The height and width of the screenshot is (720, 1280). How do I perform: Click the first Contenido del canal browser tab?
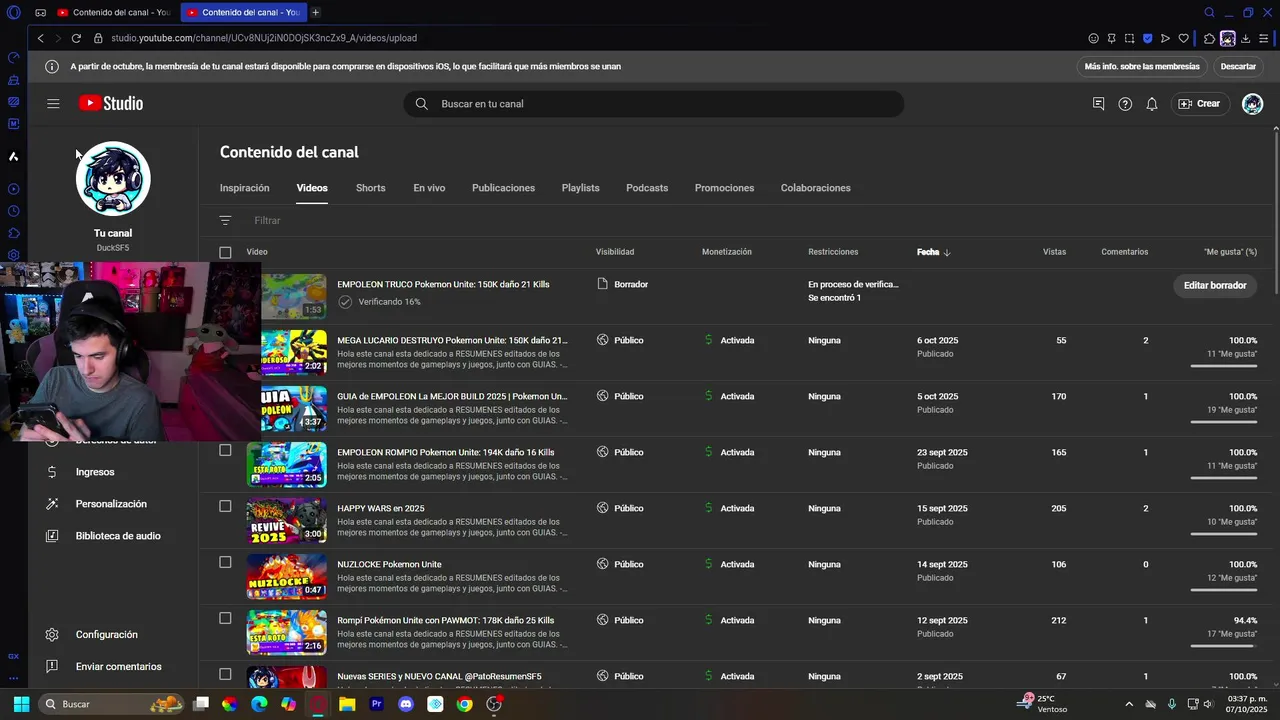[x=113, y=12]
